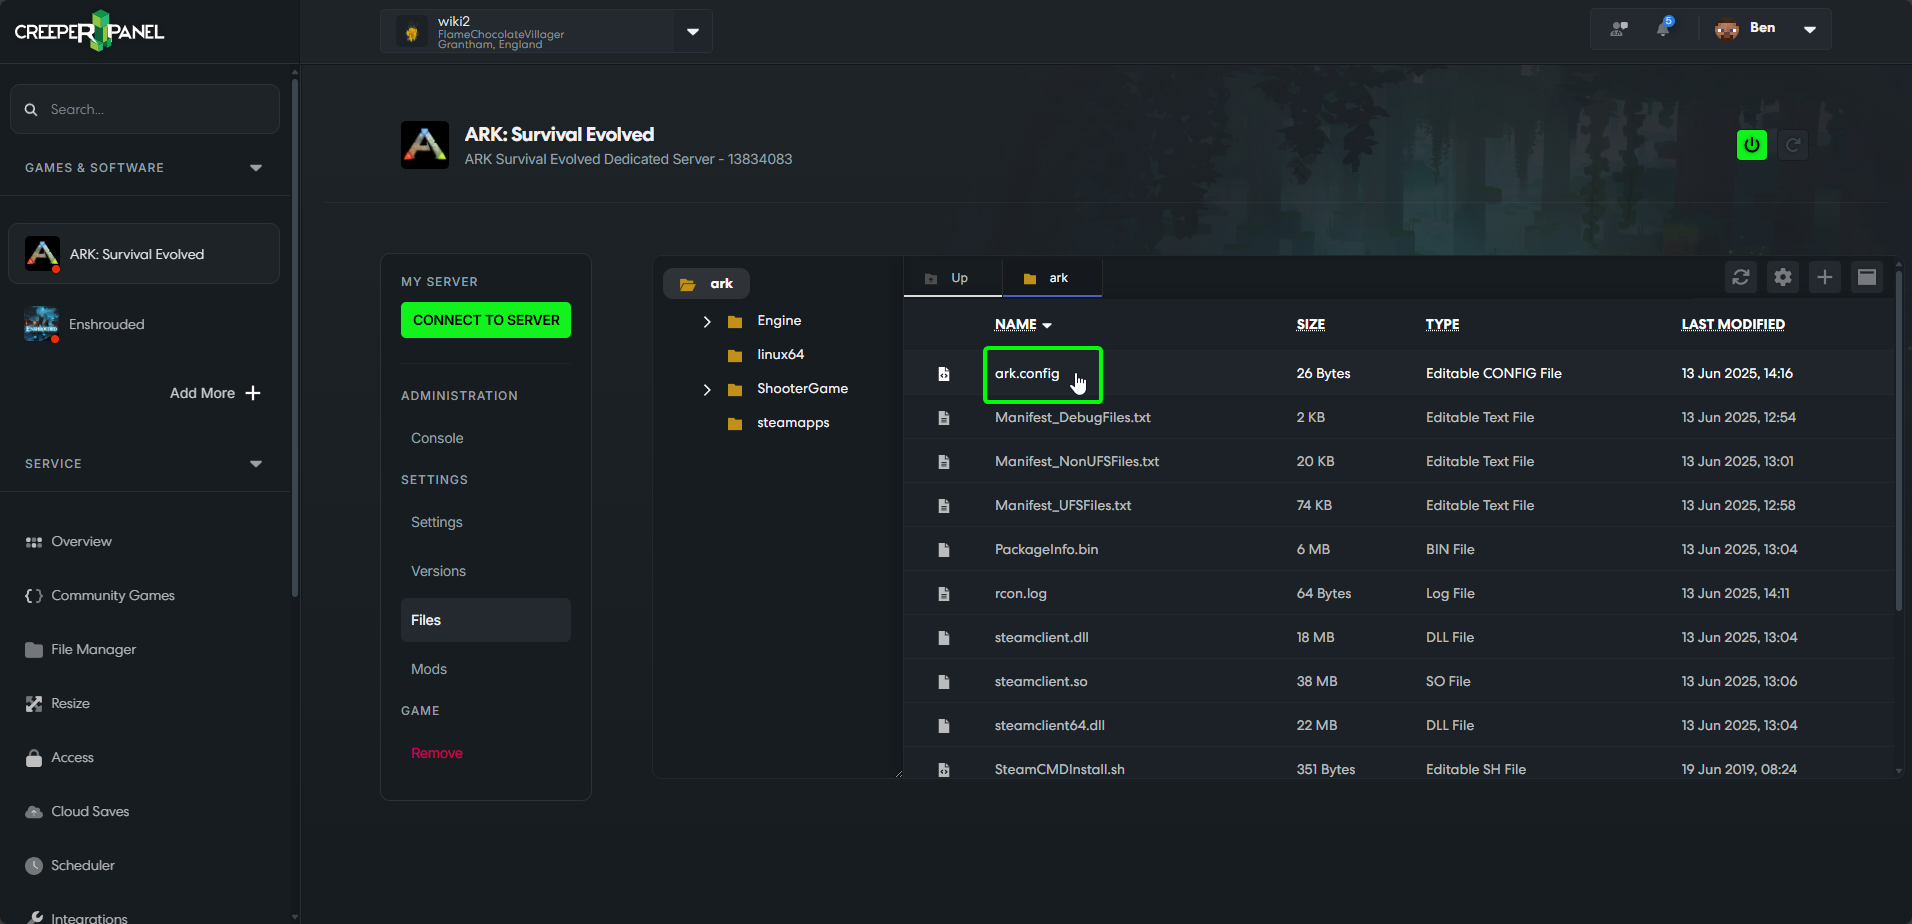Click the linux64 folder icon in tree

point(735,355)
